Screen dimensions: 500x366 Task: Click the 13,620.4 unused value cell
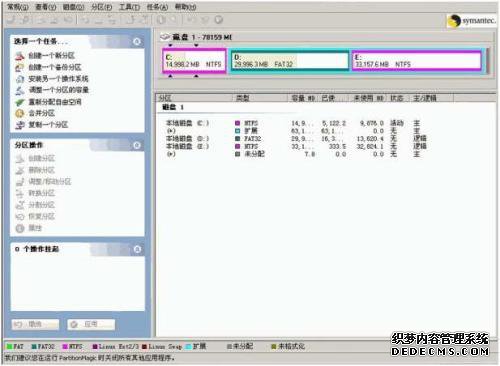pyautogui.click(x=370, y=138)
